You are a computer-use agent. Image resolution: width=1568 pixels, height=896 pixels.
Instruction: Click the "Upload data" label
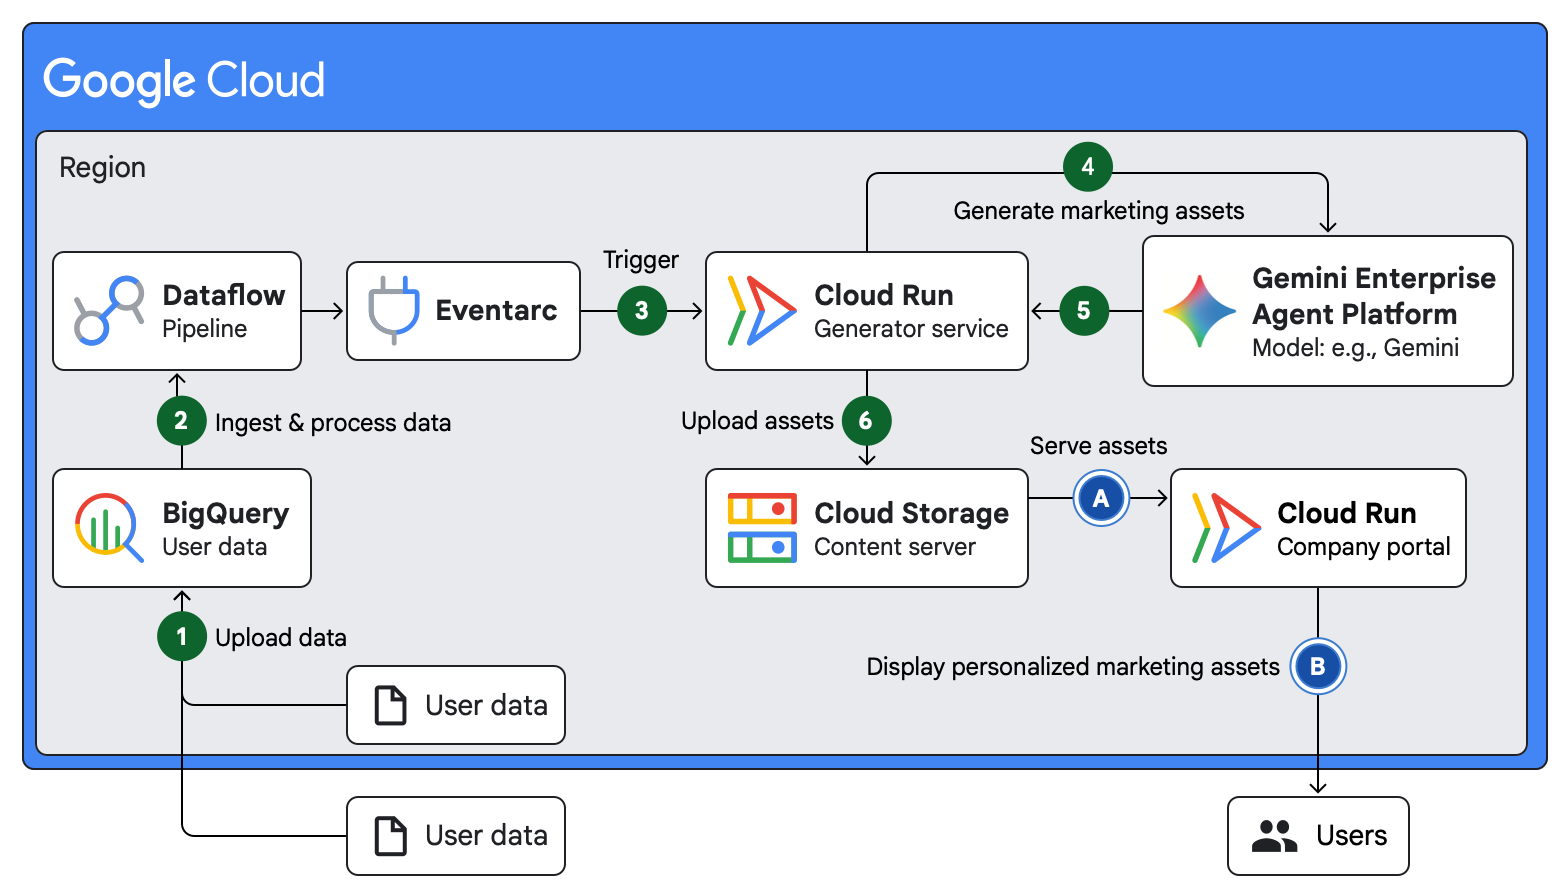[x=281, y=638]
